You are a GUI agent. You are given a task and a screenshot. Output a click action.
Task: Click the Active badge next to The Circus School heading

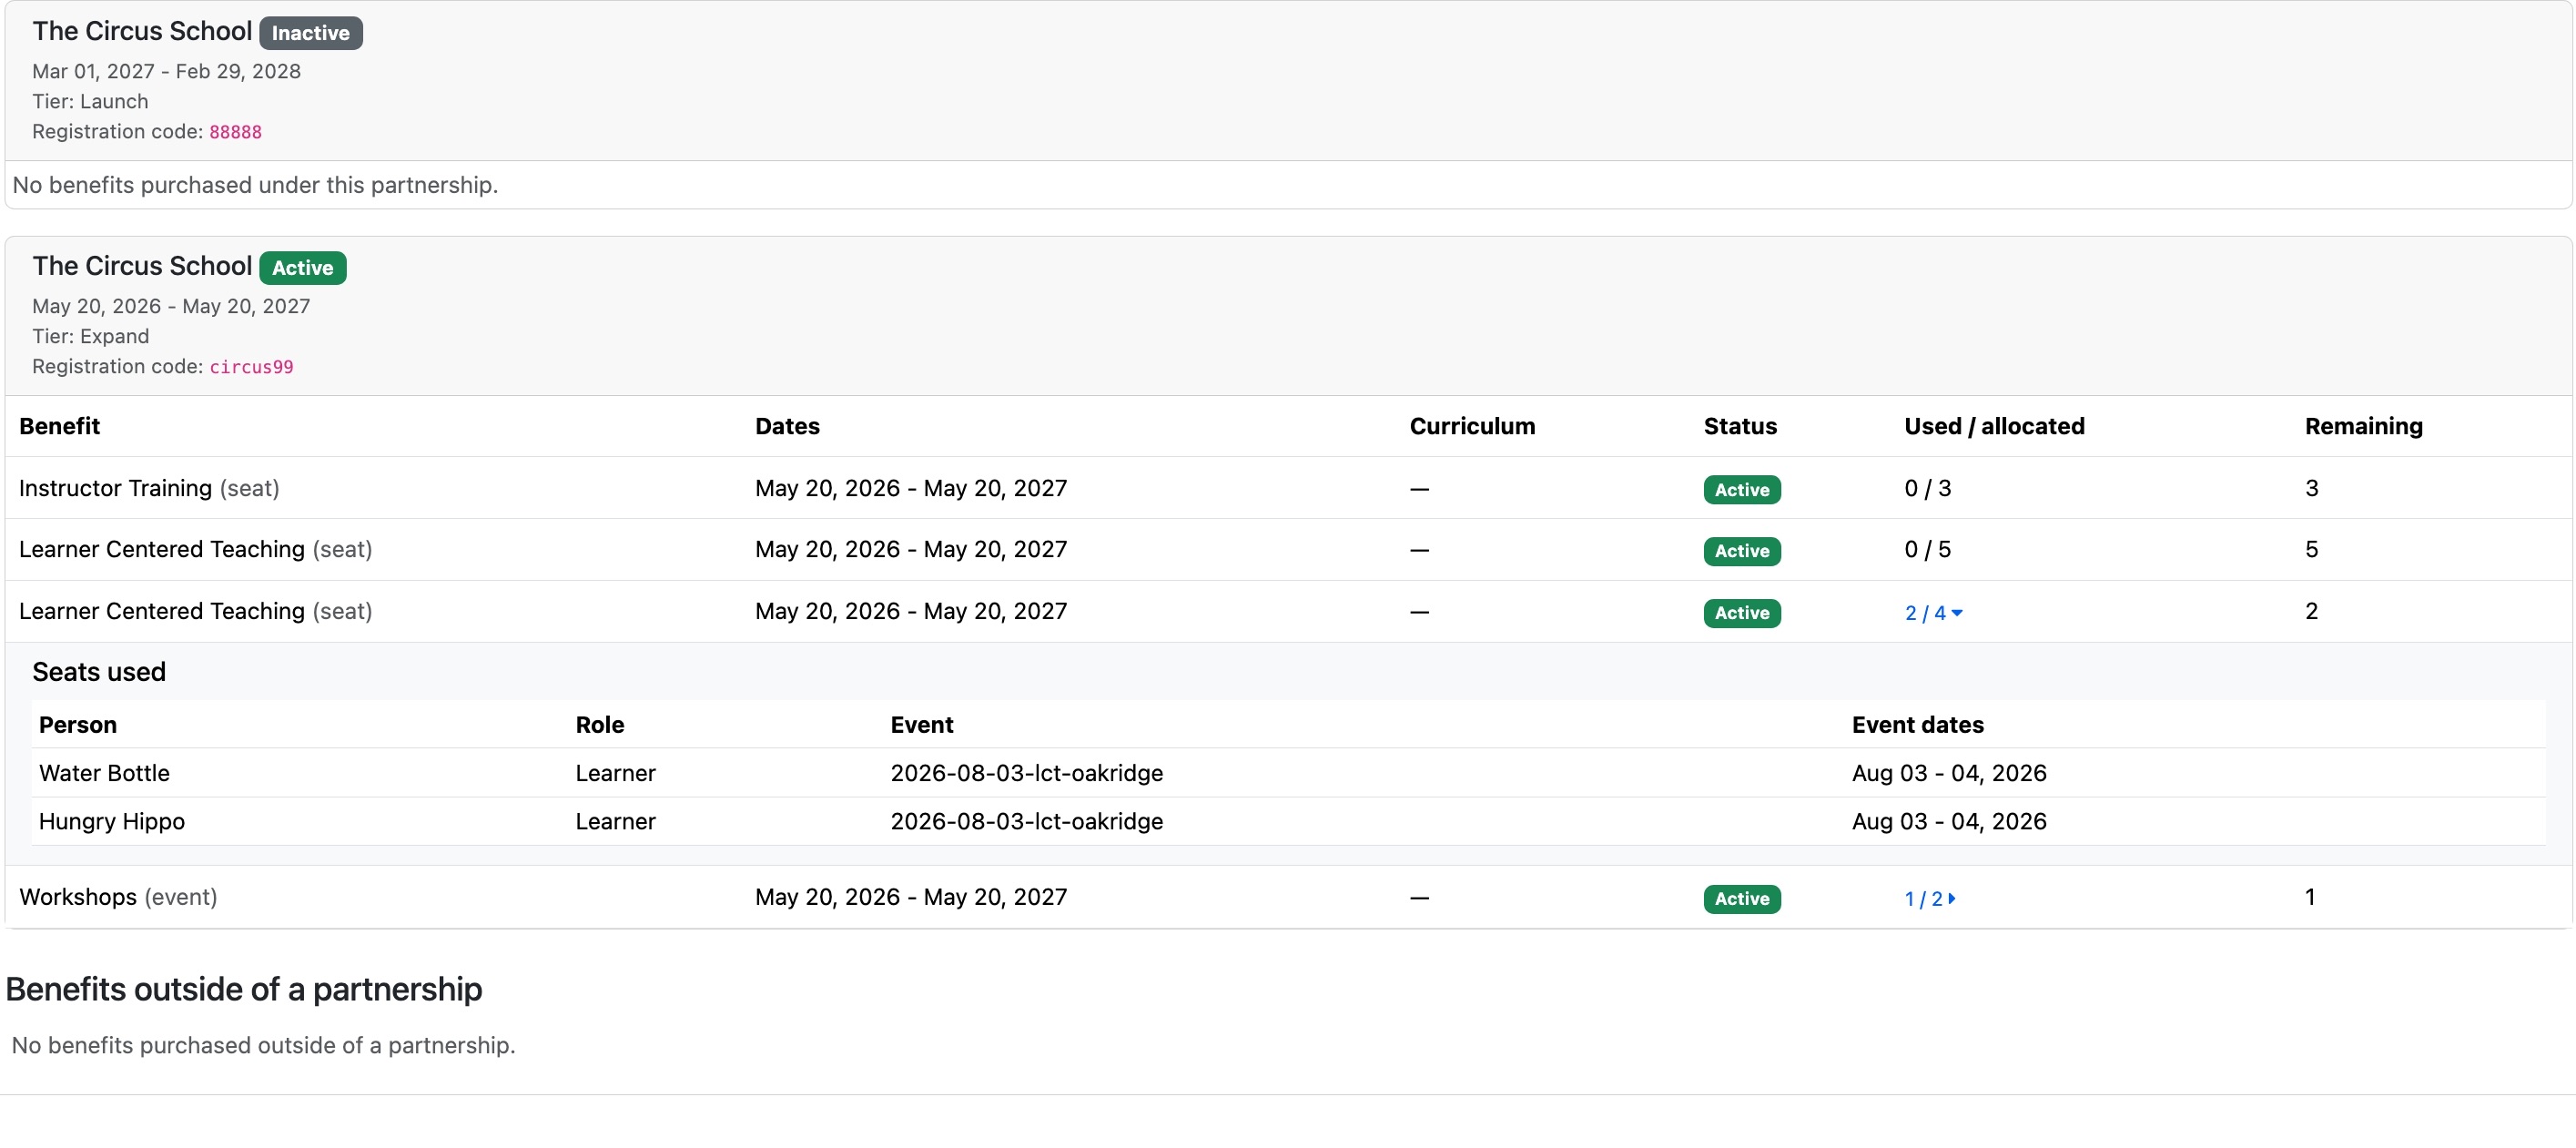(x=302, y=268)
